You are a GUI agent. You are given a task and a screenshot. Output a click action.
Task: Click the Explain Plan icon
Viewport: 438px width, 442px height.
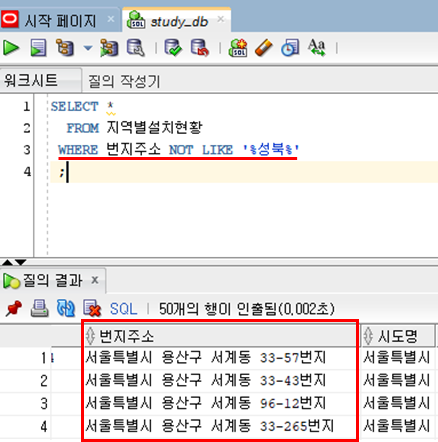point(65,48)
